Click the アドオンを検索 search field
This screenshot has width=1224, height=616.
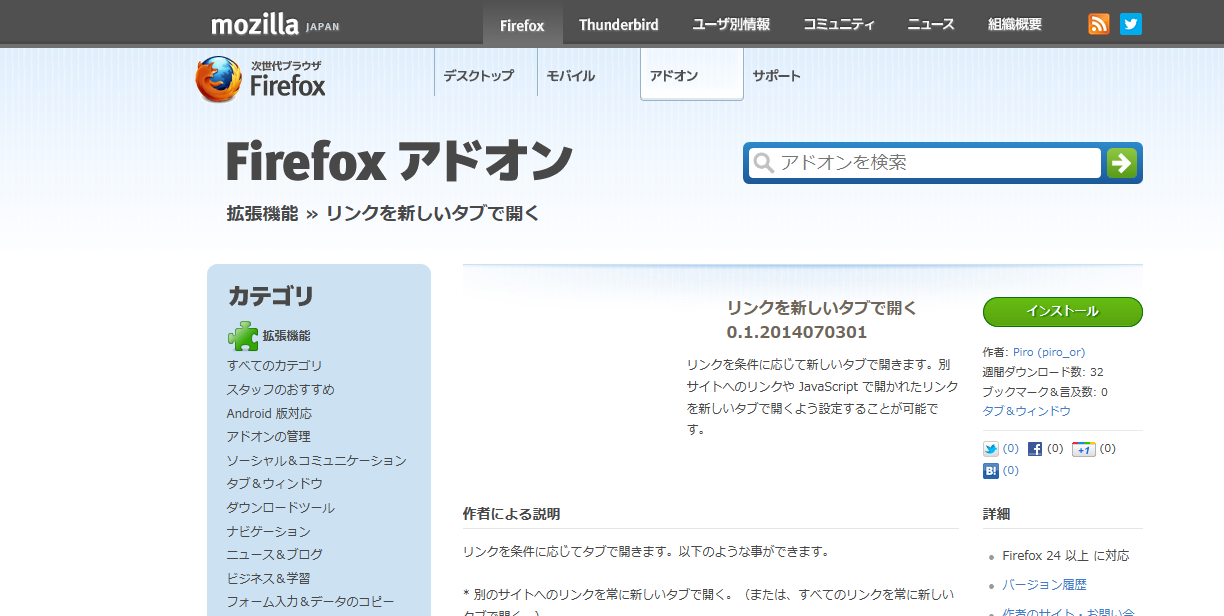[x=935, y=163]
